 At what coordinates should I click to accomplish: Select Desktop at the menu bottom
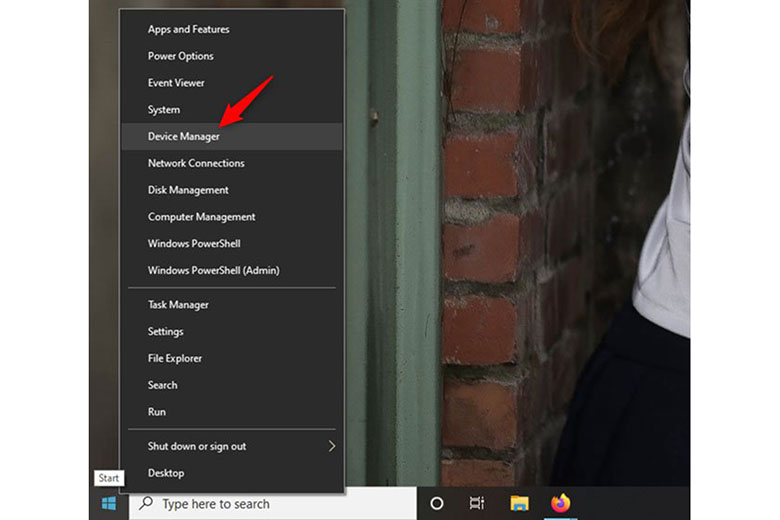tap(166, 473)
